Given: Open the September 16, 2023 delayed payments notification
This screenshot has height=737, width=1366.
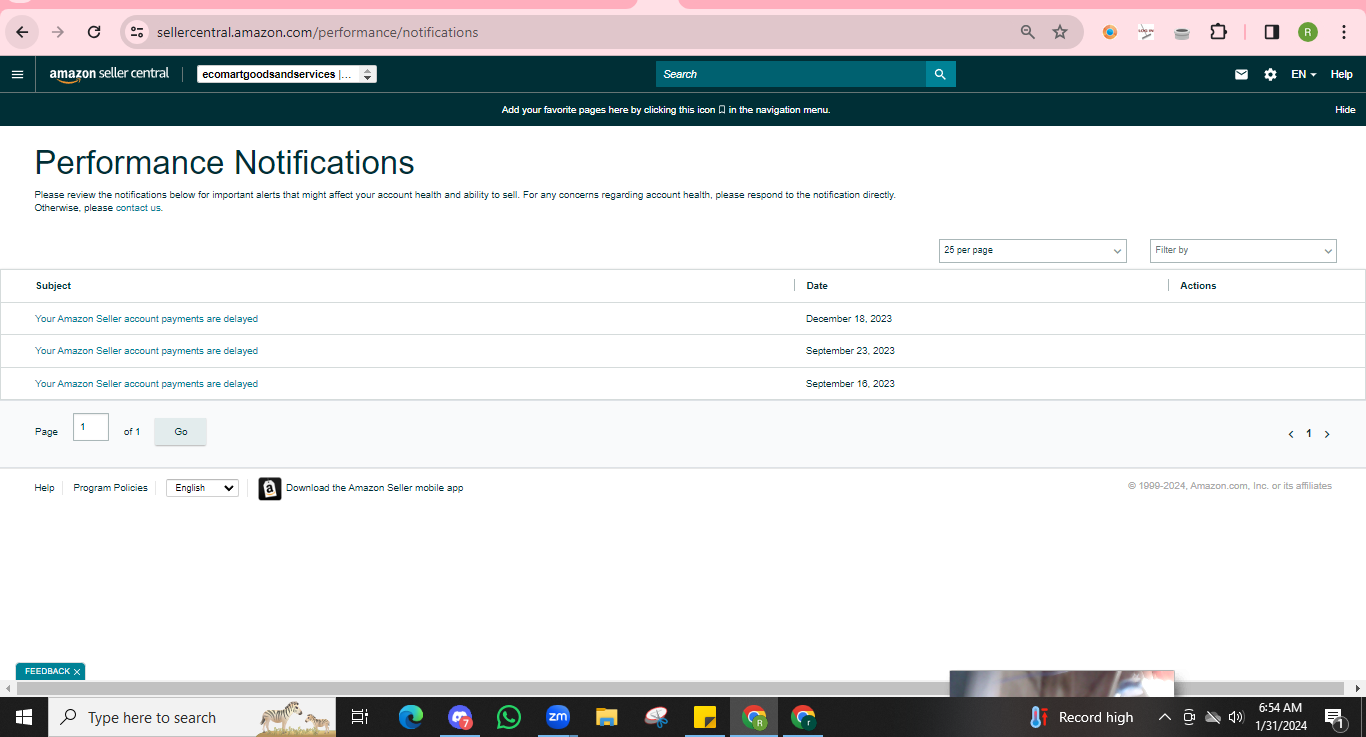Looking at the screenshot, I should 146,384.
